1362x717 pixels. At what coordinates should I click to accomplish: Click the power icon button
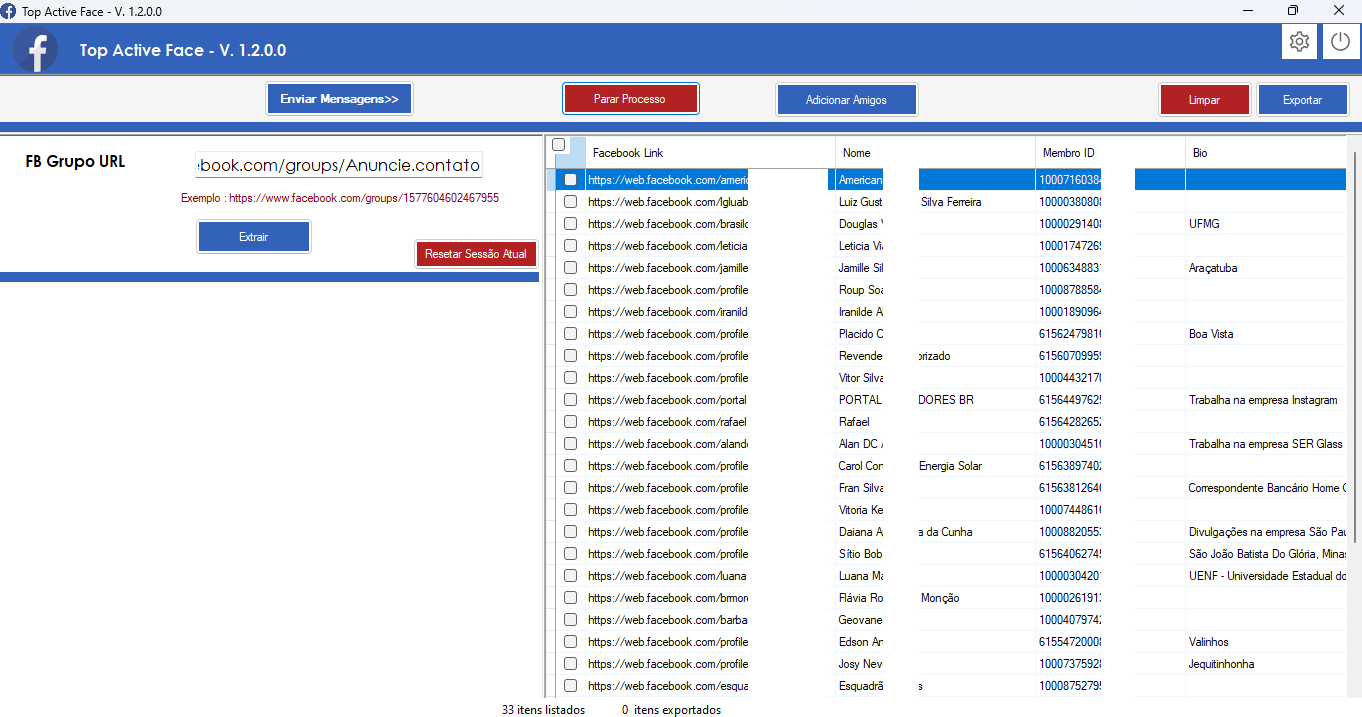[x=1341, y=42]
